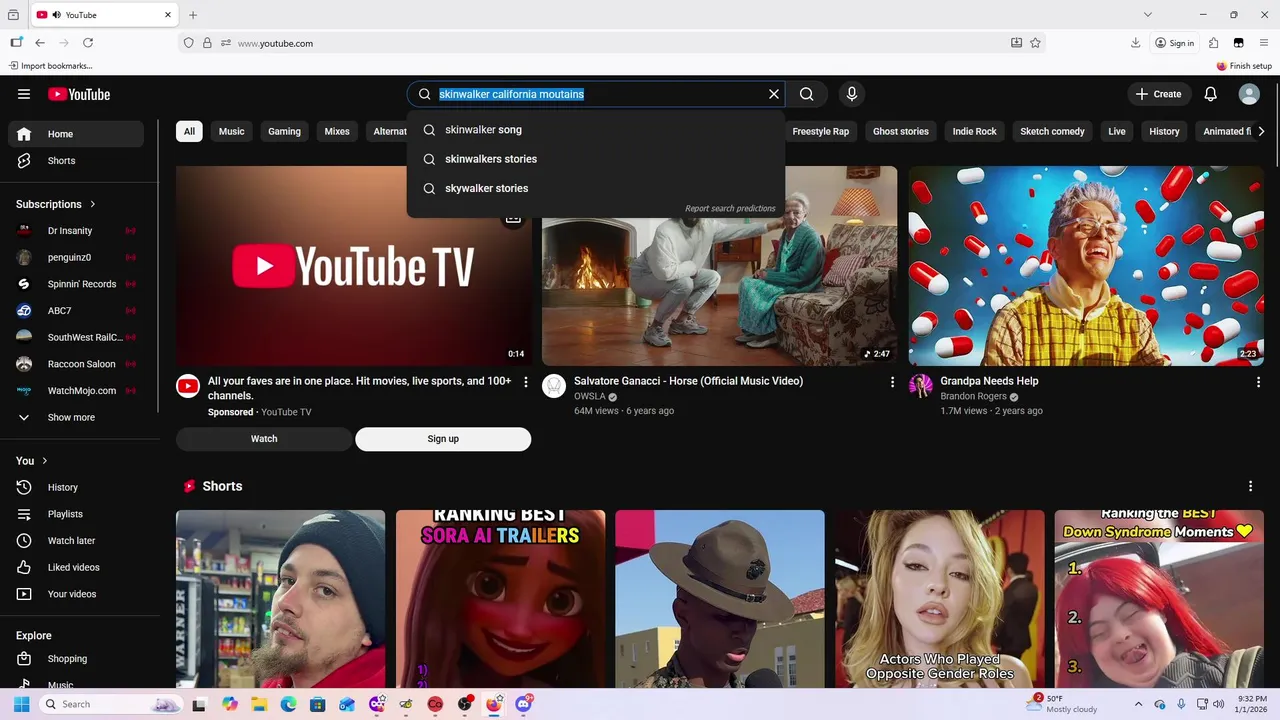Open Playlists in the sidebar
Image resolution: width=1280 pixels, height=720 pixels.
[76, 514]
